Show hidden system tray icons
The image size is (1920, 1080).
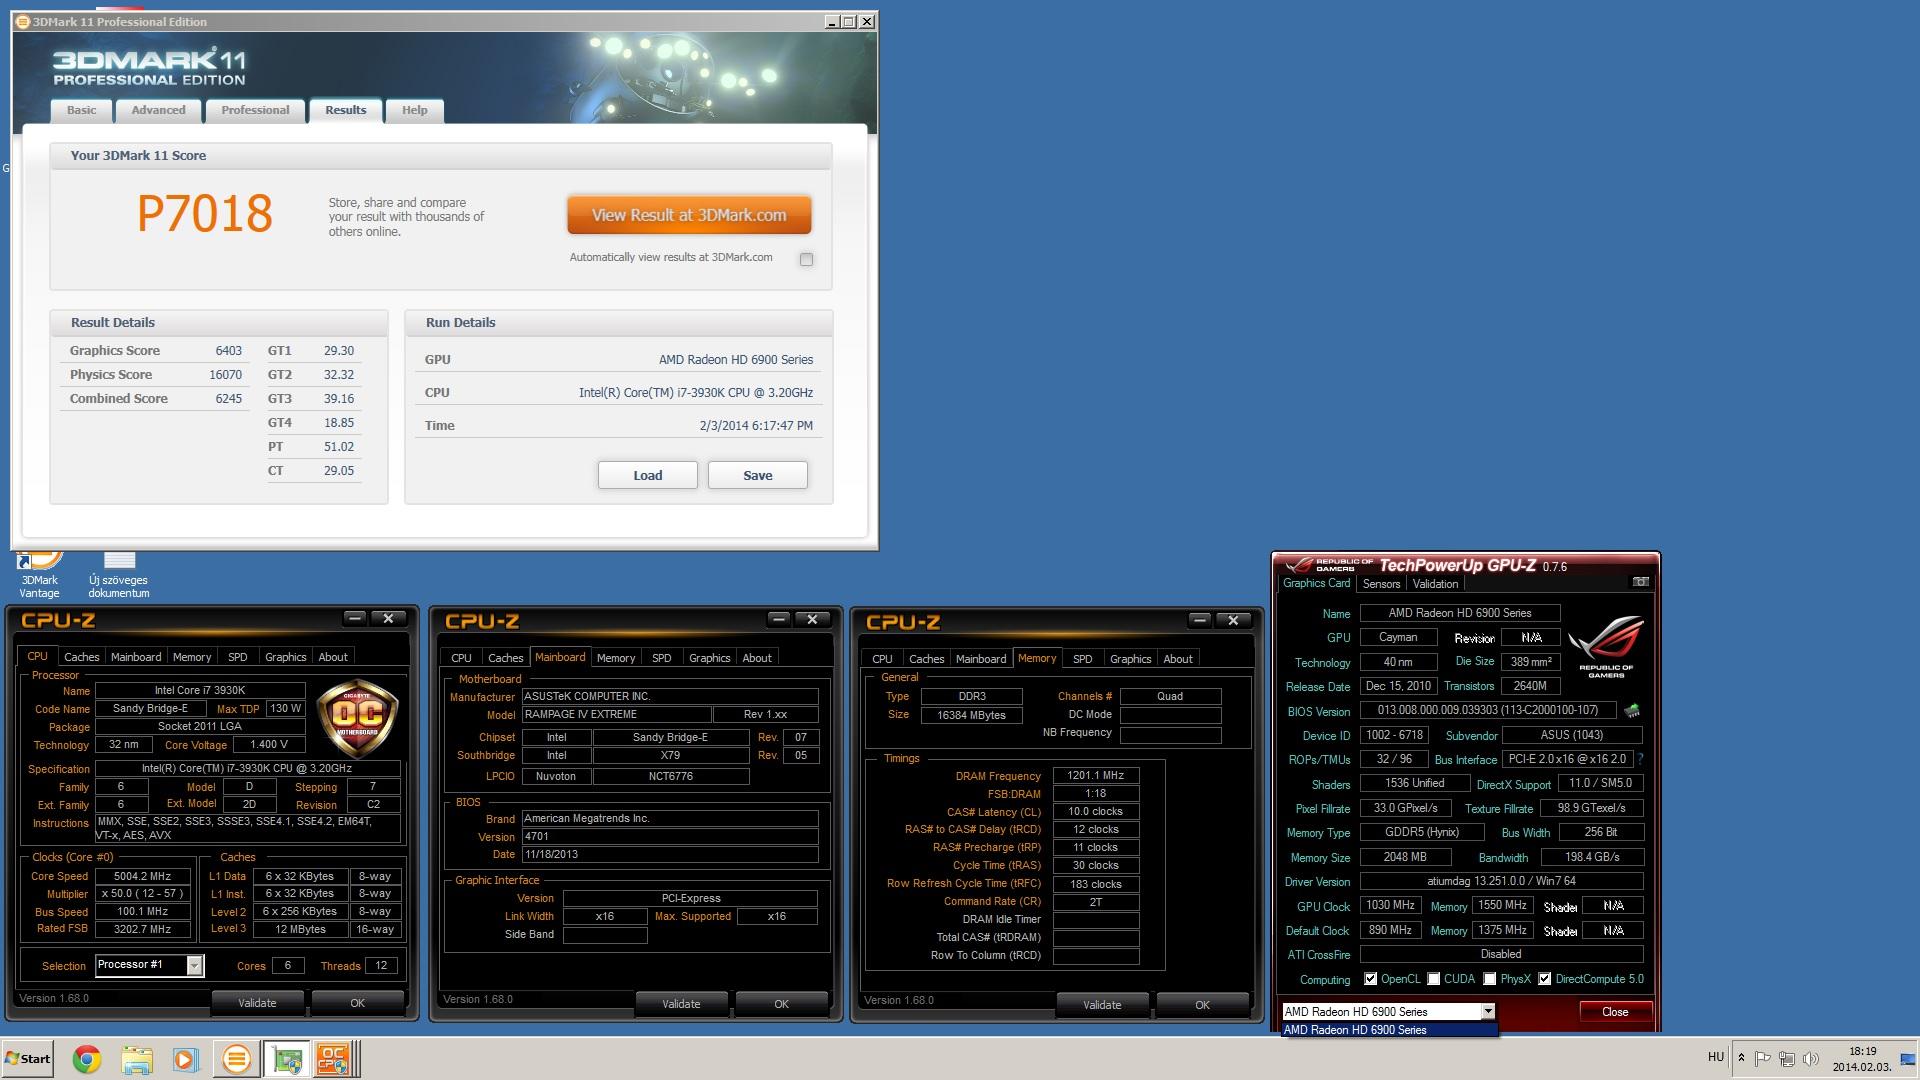coord(1741,1058)
